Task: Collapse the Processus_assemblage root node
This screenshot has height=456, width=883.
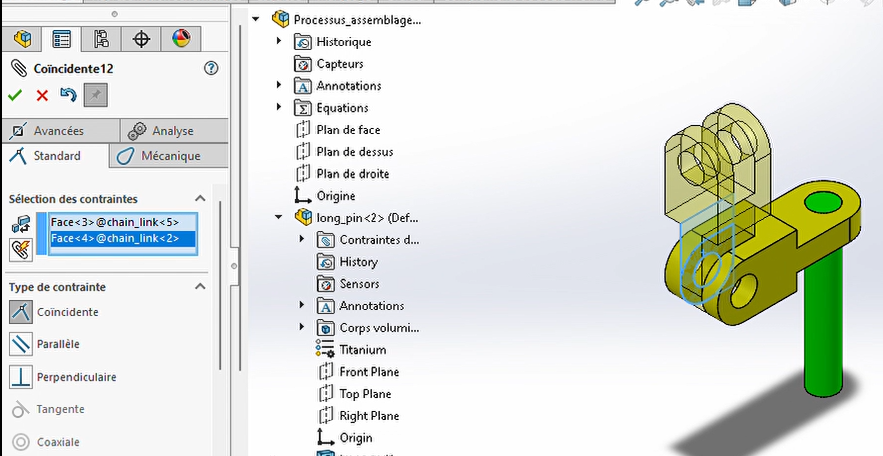Action: tap(256, 19)
